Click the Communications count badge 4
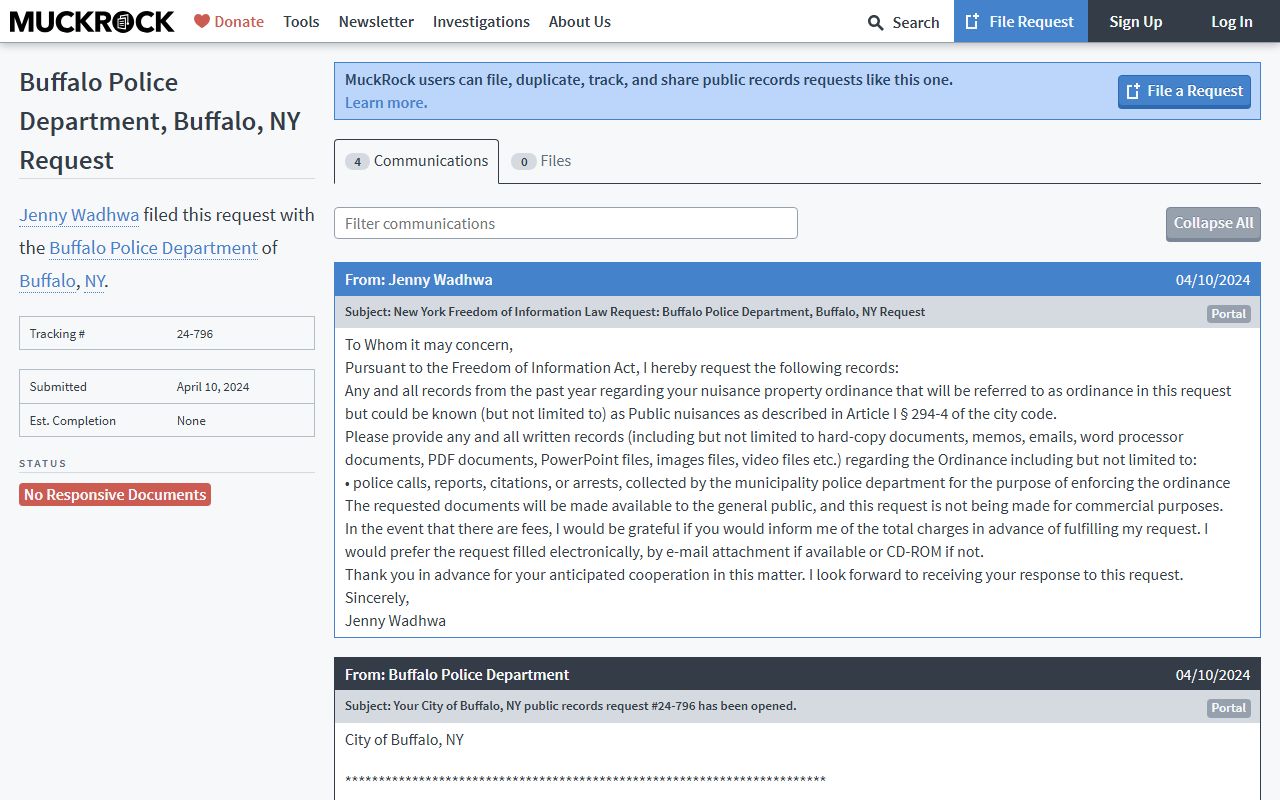Viewport: 1280px width, 800px height. pyautogui.click(x=357, y=161)
